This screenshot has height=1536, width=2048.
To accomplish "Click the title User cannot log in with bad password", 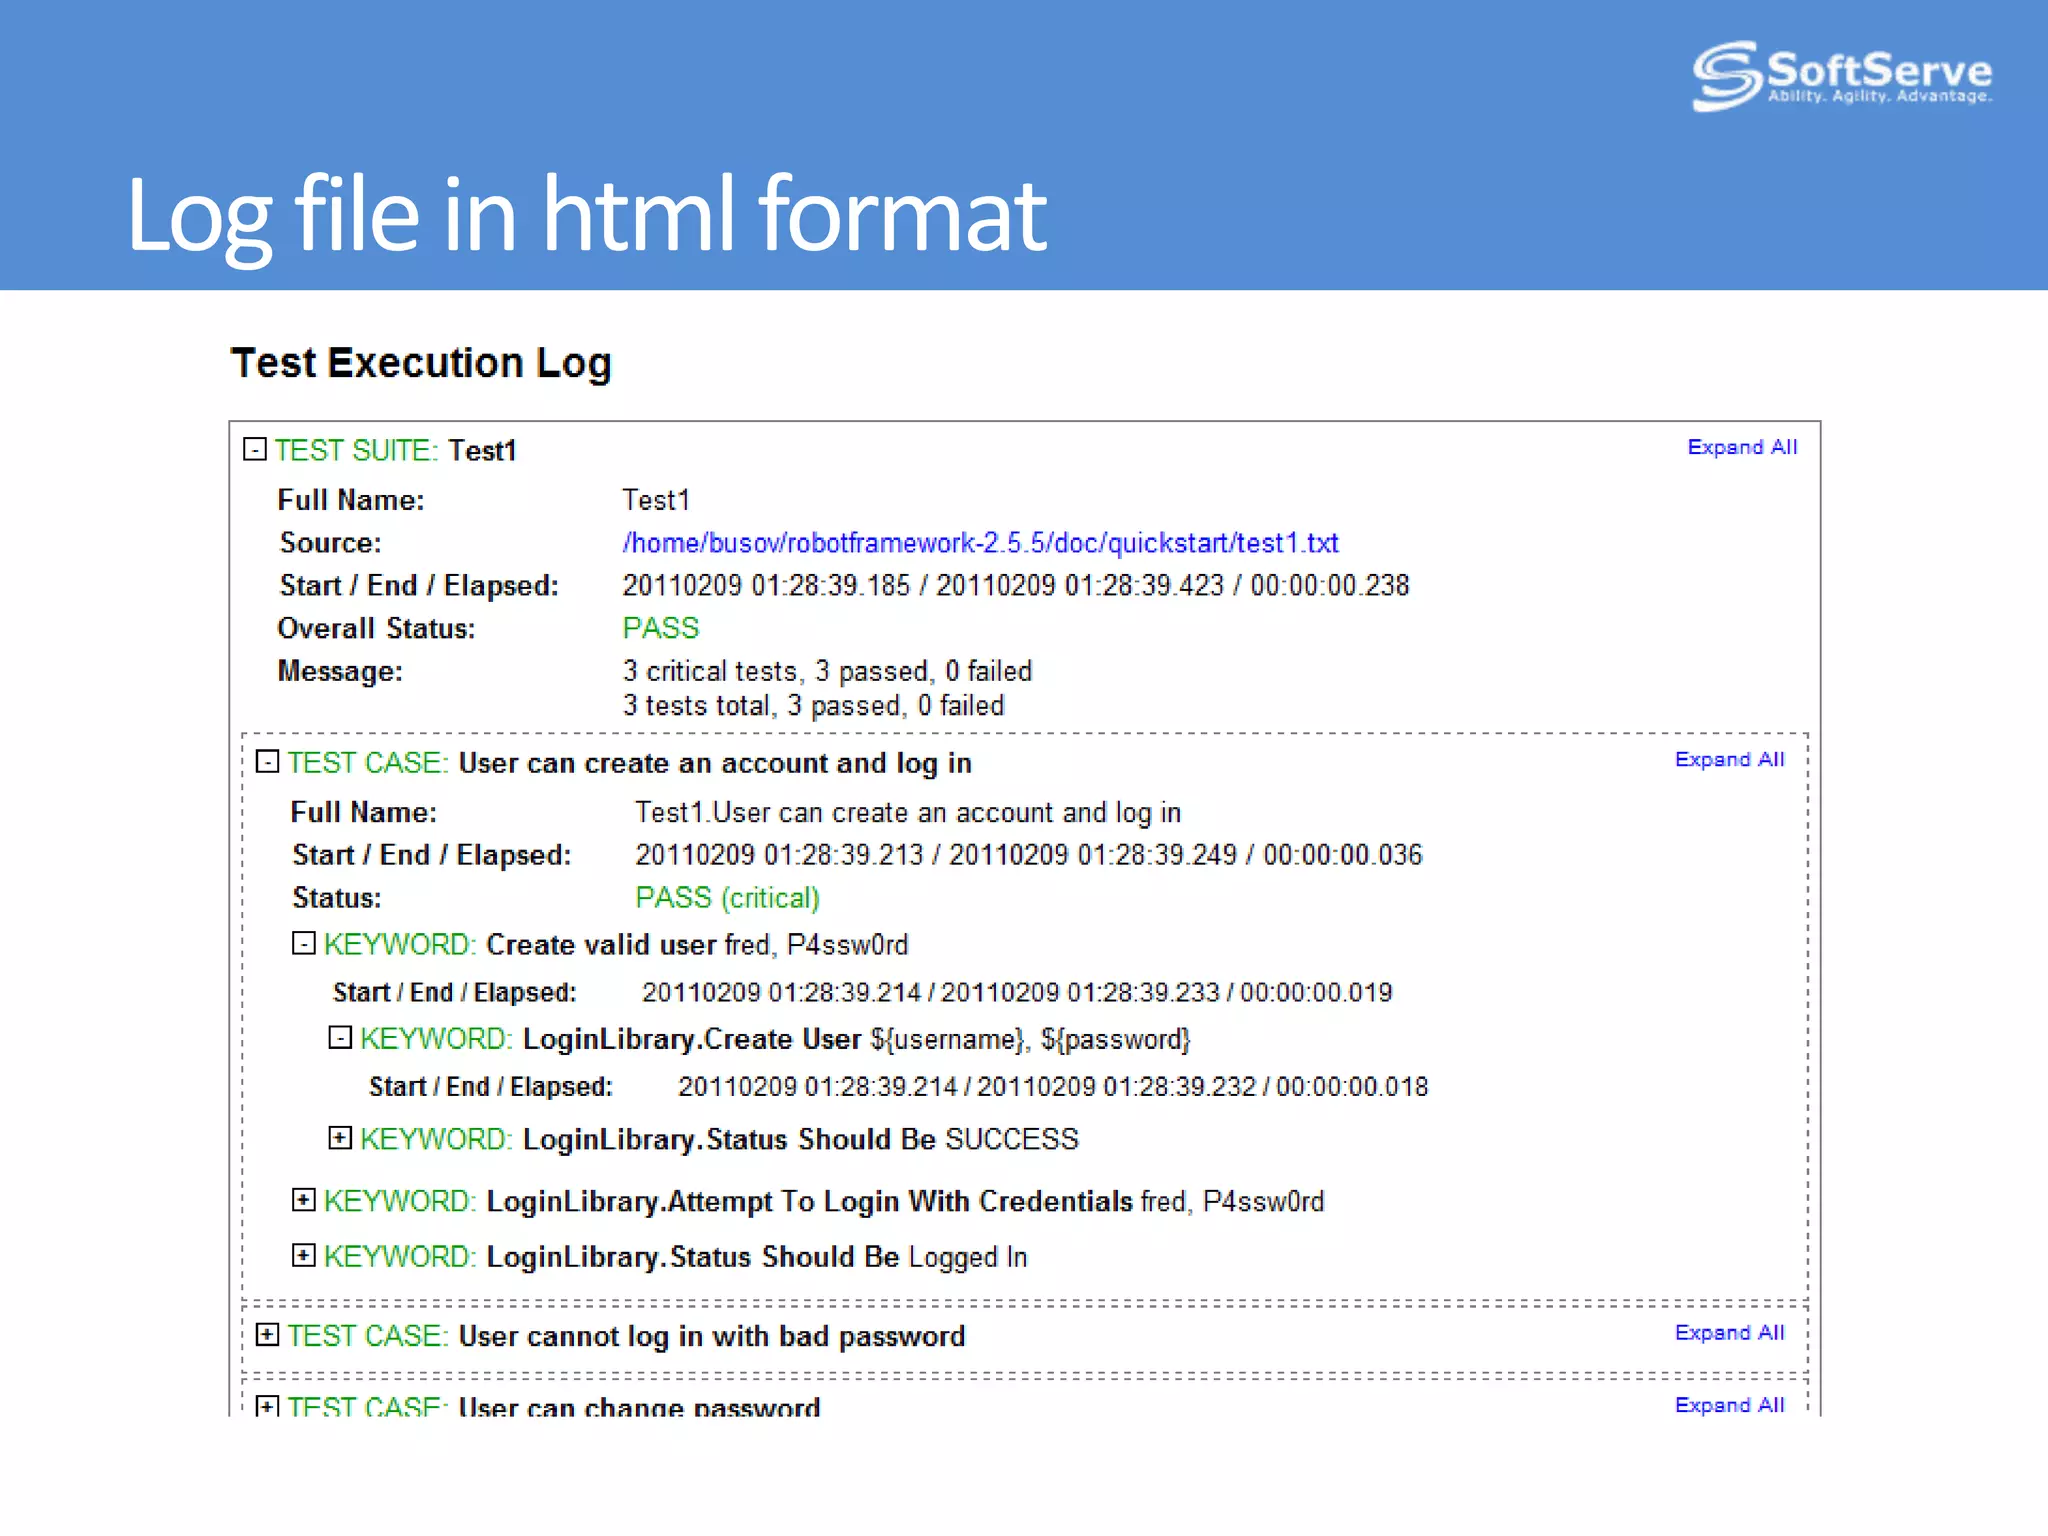I will click(712, 1337).
